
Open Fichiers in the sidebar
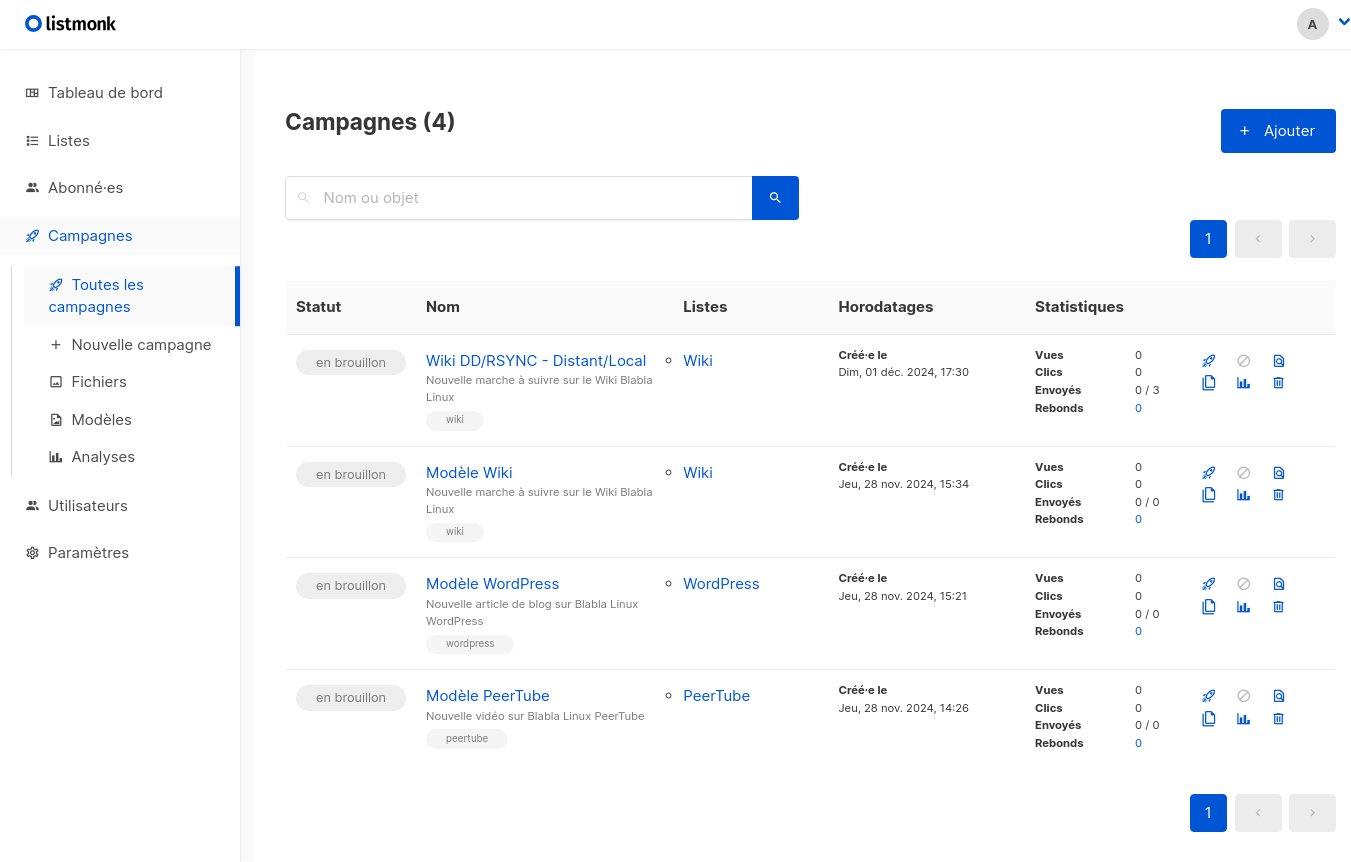coord(130,382)
